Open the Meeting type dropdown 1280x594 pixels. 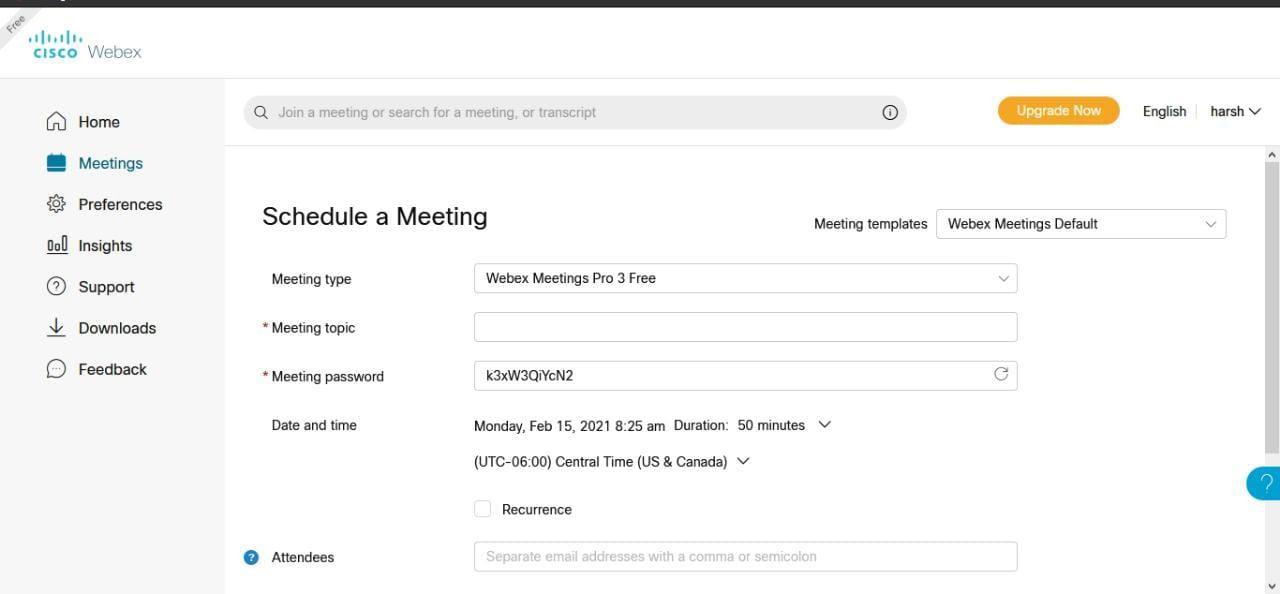(x=745, y=278)
